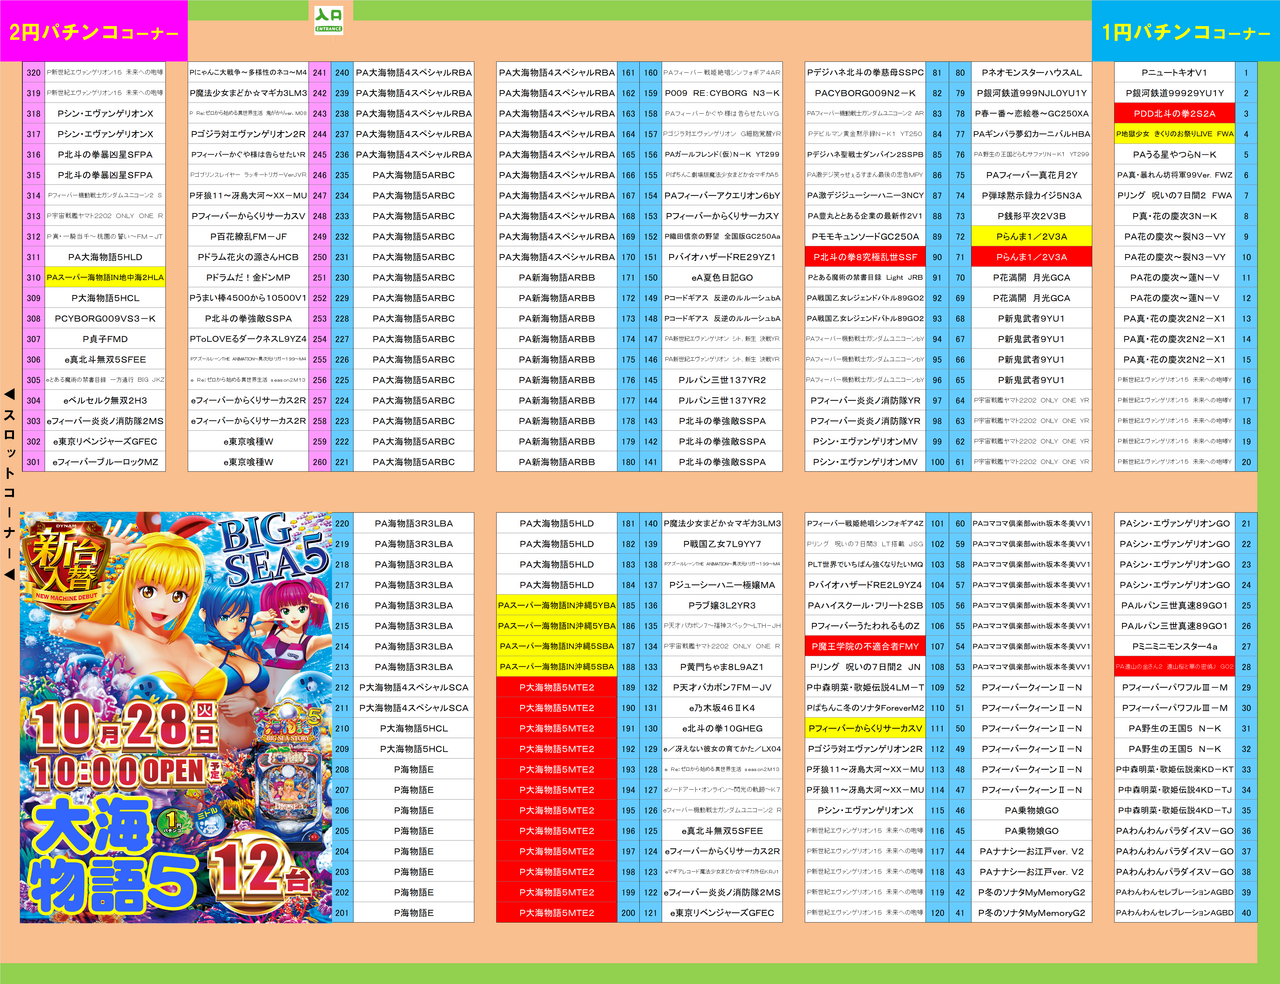The width and height of the screenshot is (1280, 984).
Task: Click the 新台入替 New Machine Debut badge
Action: 67,566
